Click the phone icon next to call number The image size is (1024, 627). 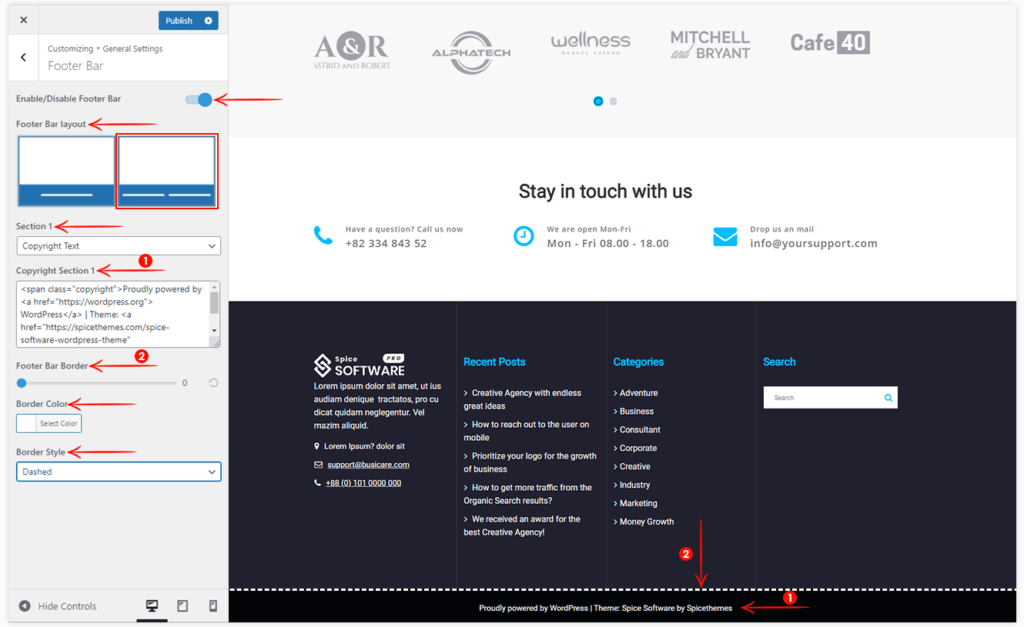click(x=322, y=233)
